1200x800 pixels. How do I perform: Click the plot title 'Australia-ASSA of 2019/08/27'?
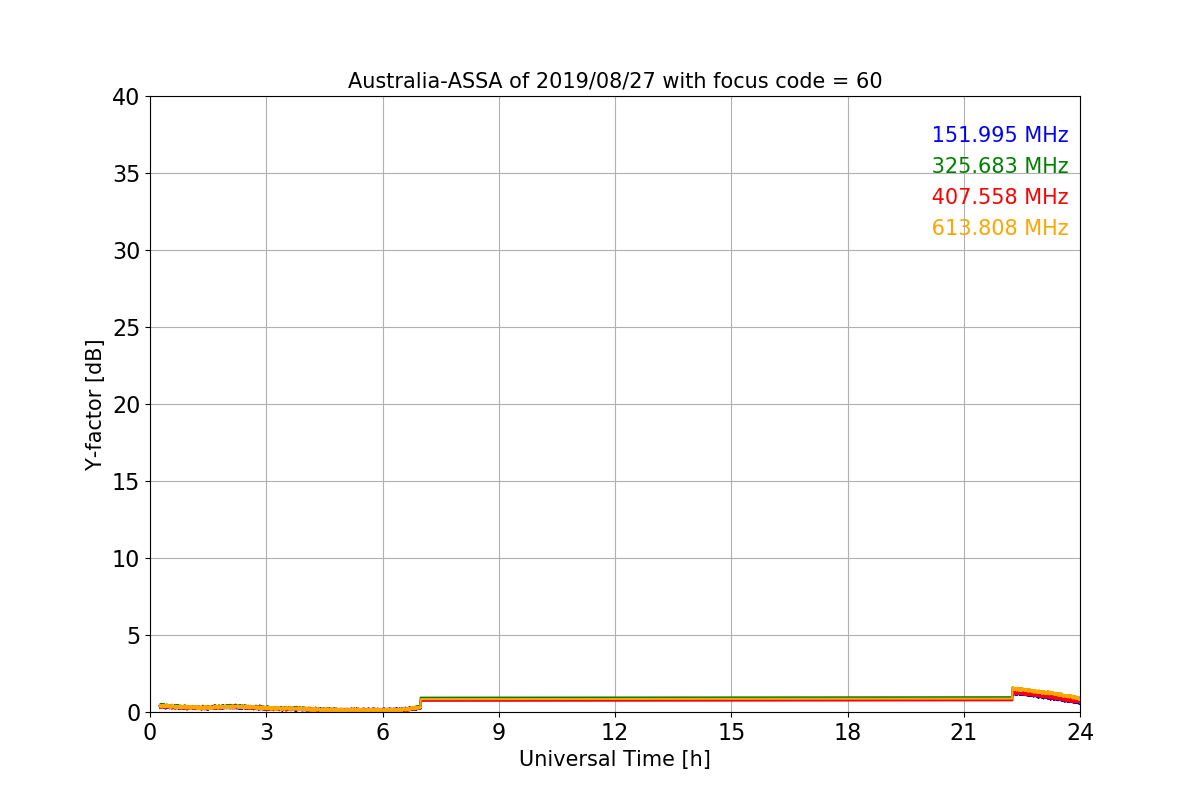tap(501, 81)
